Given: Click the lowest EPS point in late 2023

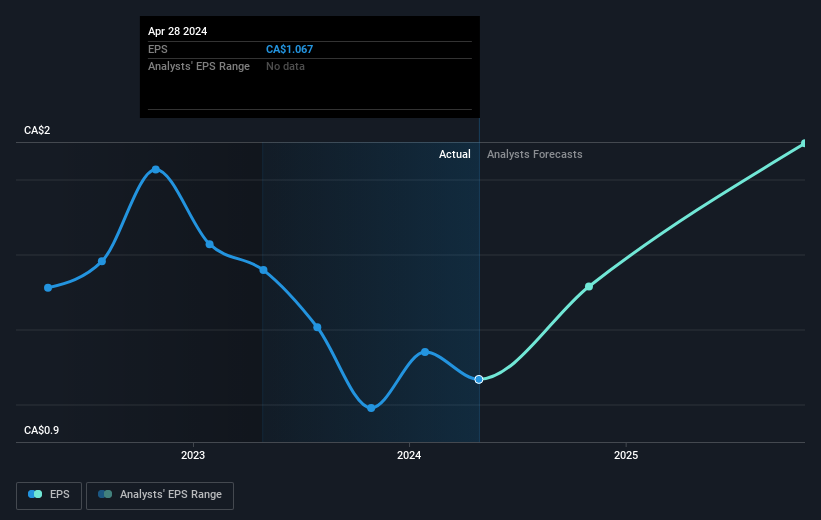Looking at the screenshot, I should click(371, 408).
